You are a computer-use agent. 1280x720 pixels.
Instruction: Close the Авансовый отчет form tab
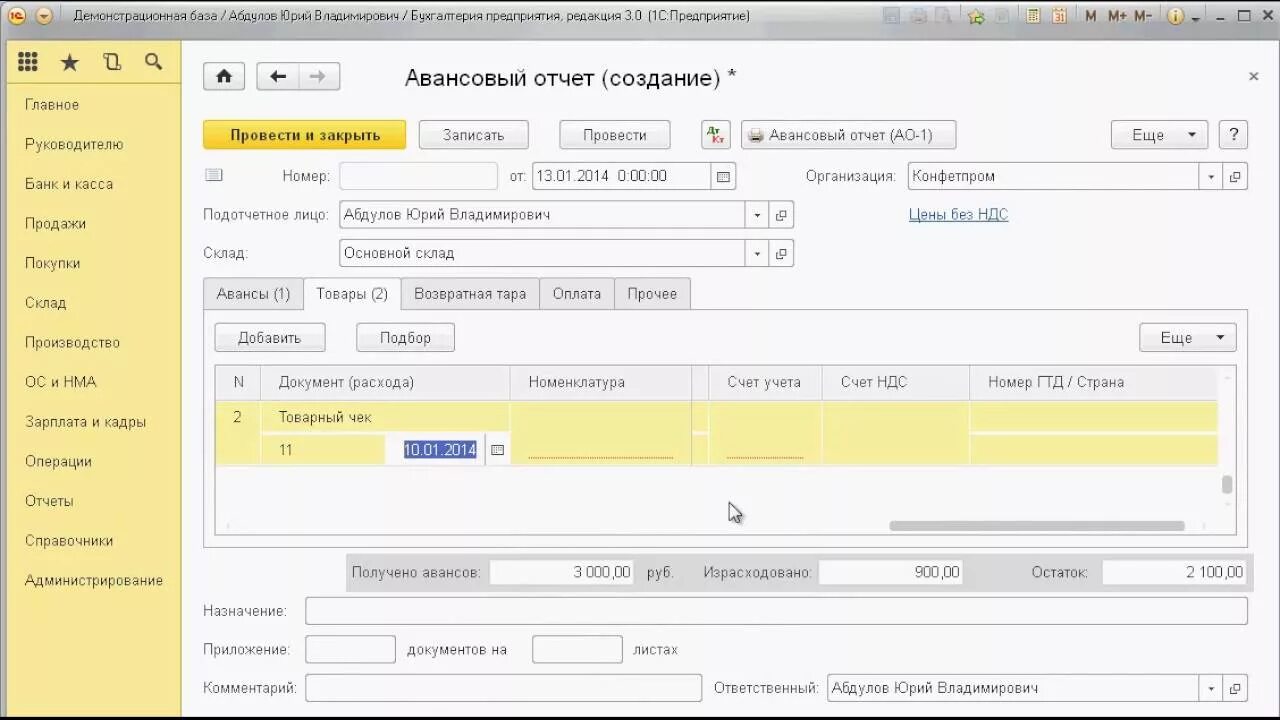point(1254,76)
